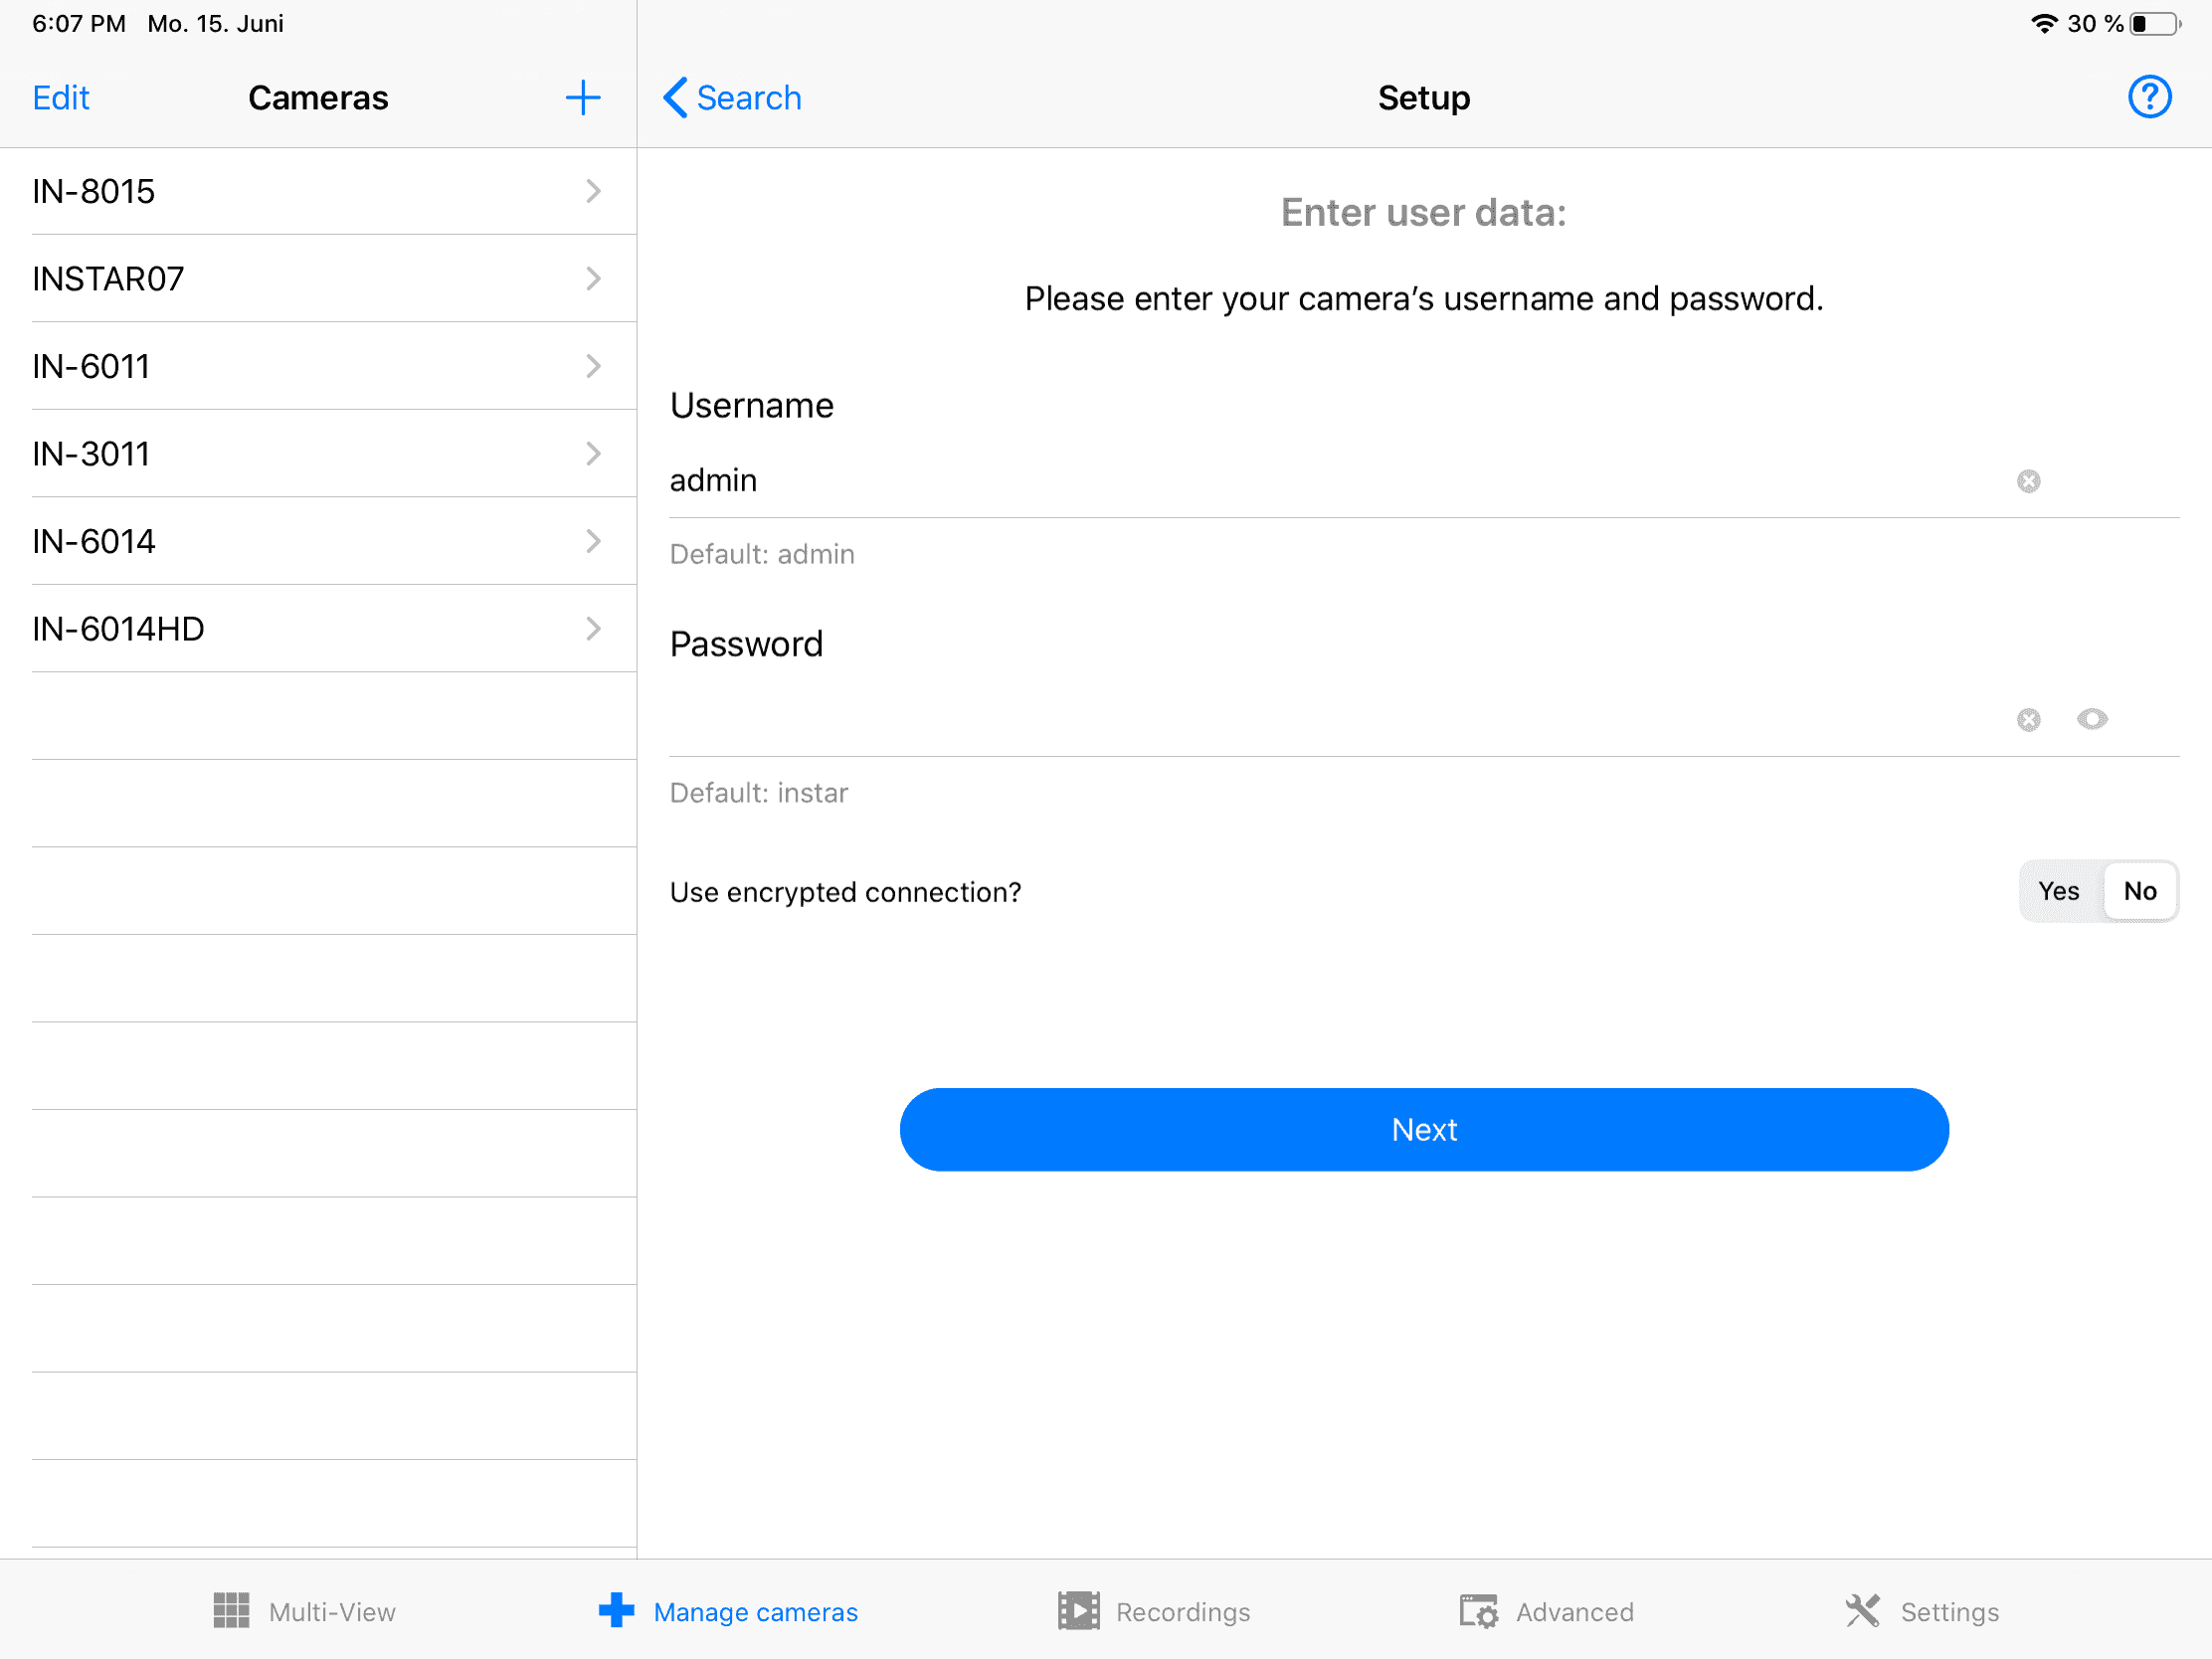This screenshot has width=2212, height=1659.
Task: Open the Advanced tab
Action: [x=1546, y=1611]
